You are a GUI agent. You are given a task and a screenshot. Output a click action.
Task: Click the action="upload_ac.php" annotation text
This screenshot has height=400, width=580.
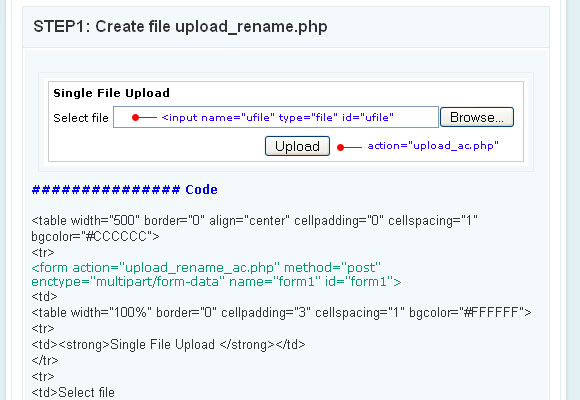[433, 146]
